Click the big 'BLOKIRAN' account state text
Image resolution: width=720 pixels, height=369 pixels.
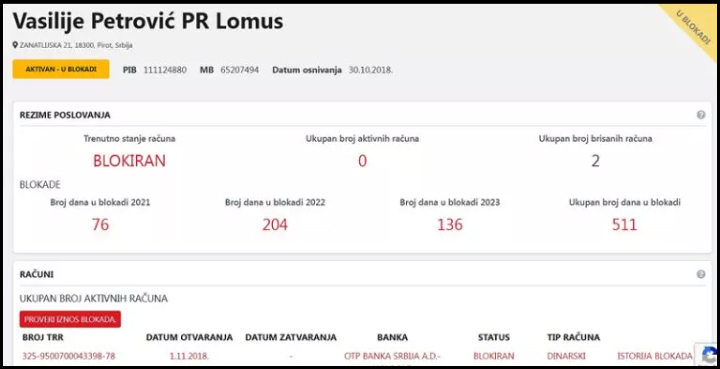pyautogui.click(x=129, y=161)
